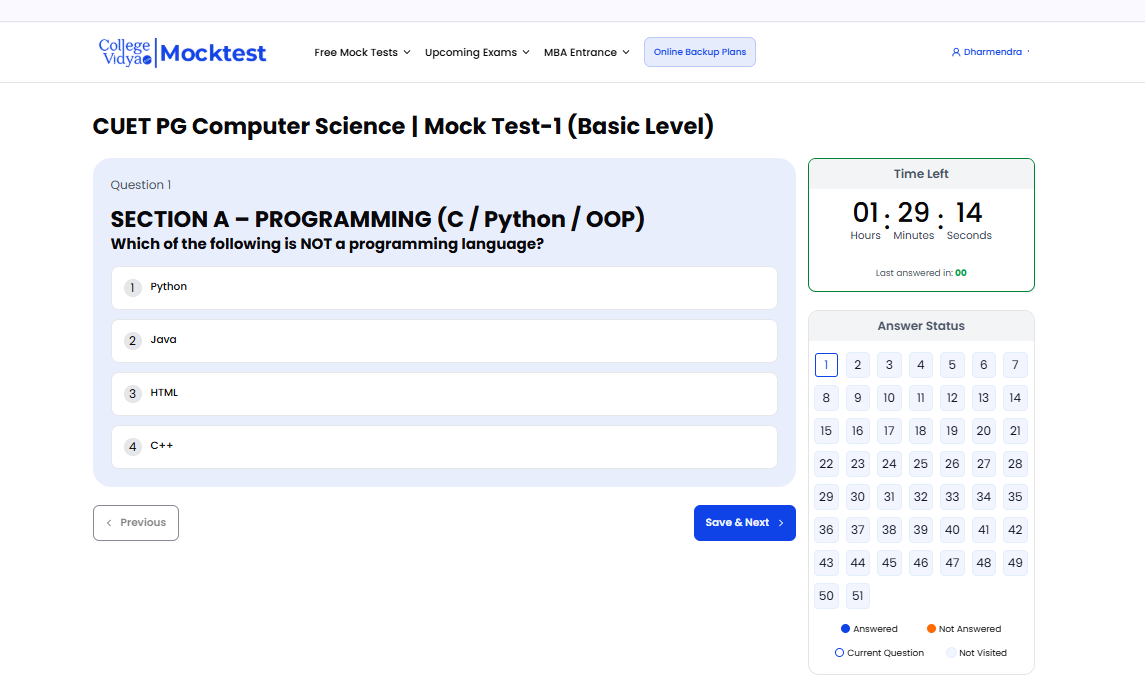
Task: Jump to question 25 in Answer Status
Action: tap(920, 464)
